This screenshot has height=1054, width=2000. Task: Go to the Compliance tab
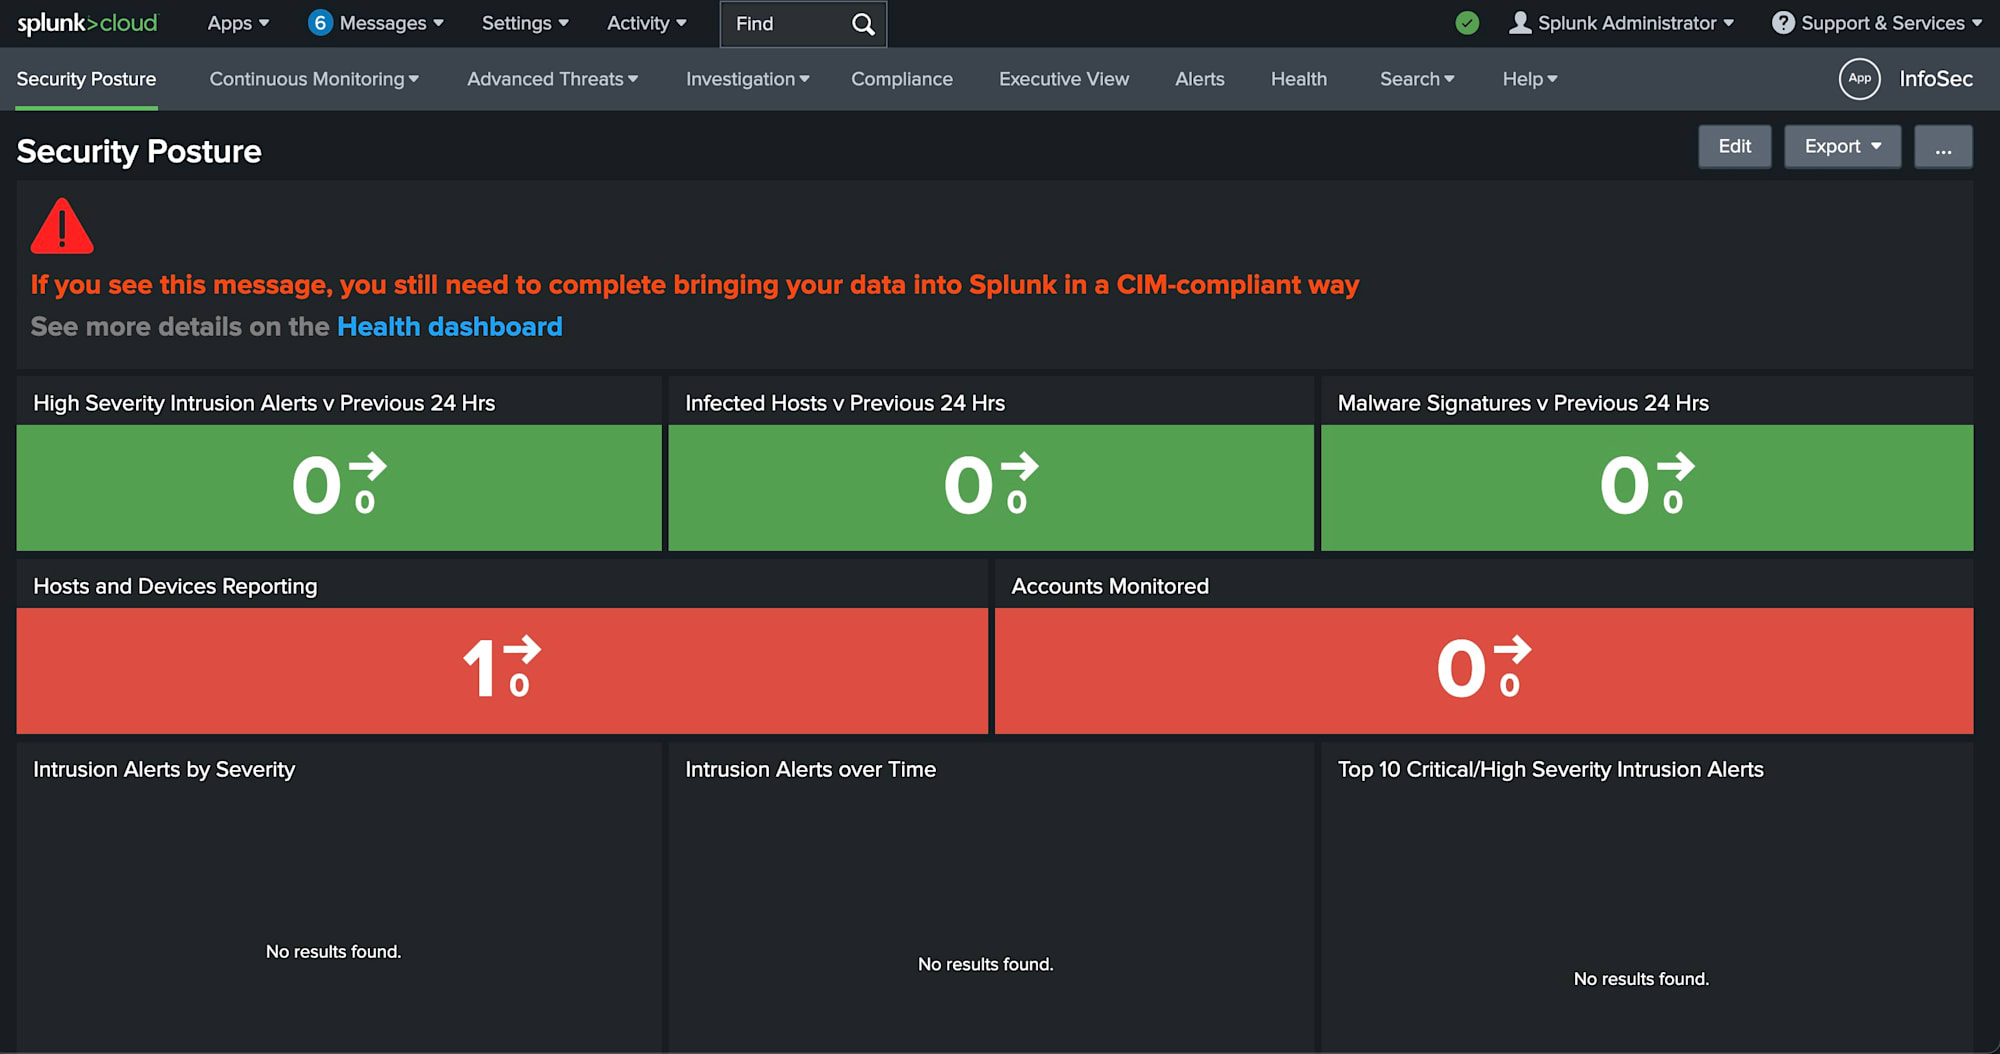tap(902, 79)
